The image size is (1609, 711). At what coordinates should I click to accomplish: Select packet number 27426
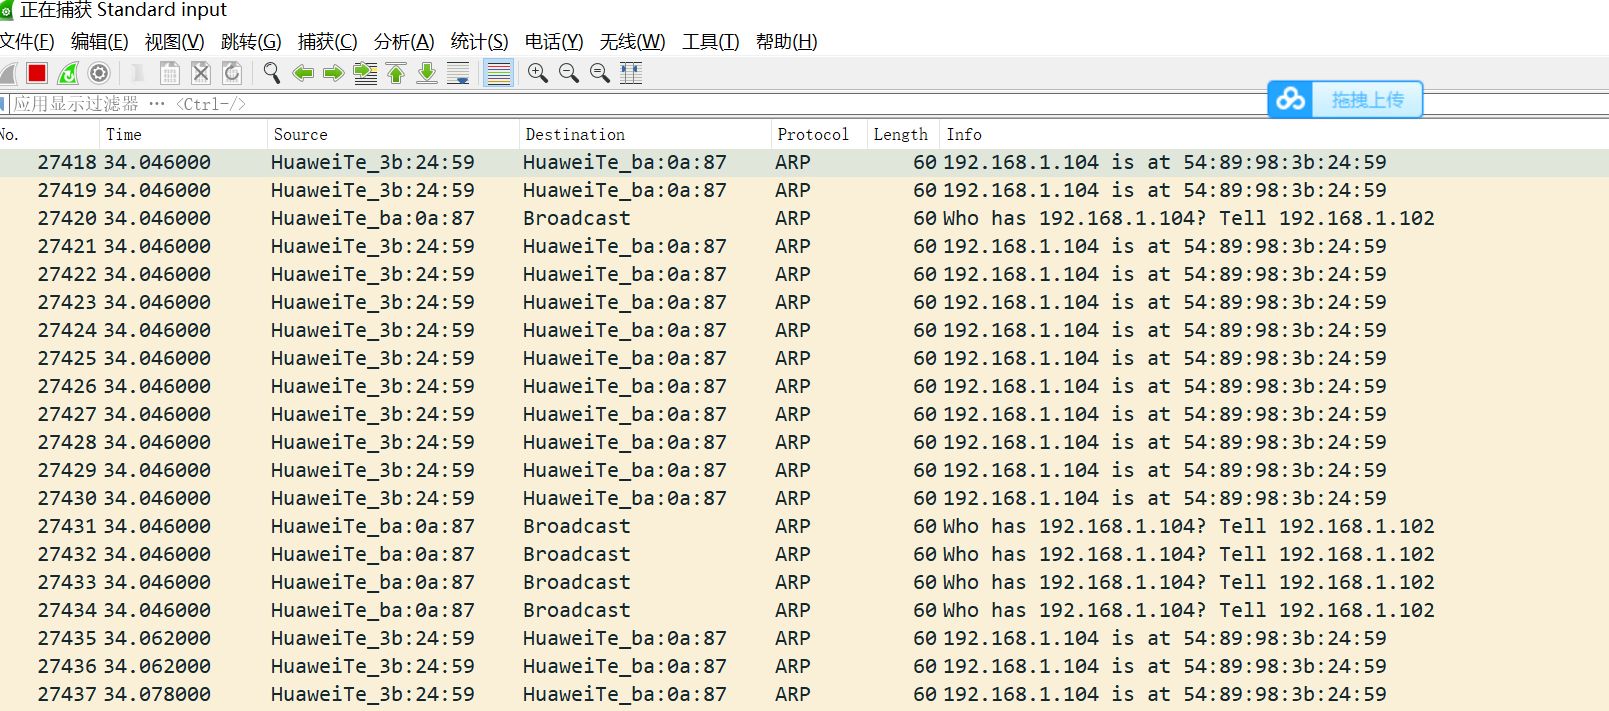coord(67,386)
